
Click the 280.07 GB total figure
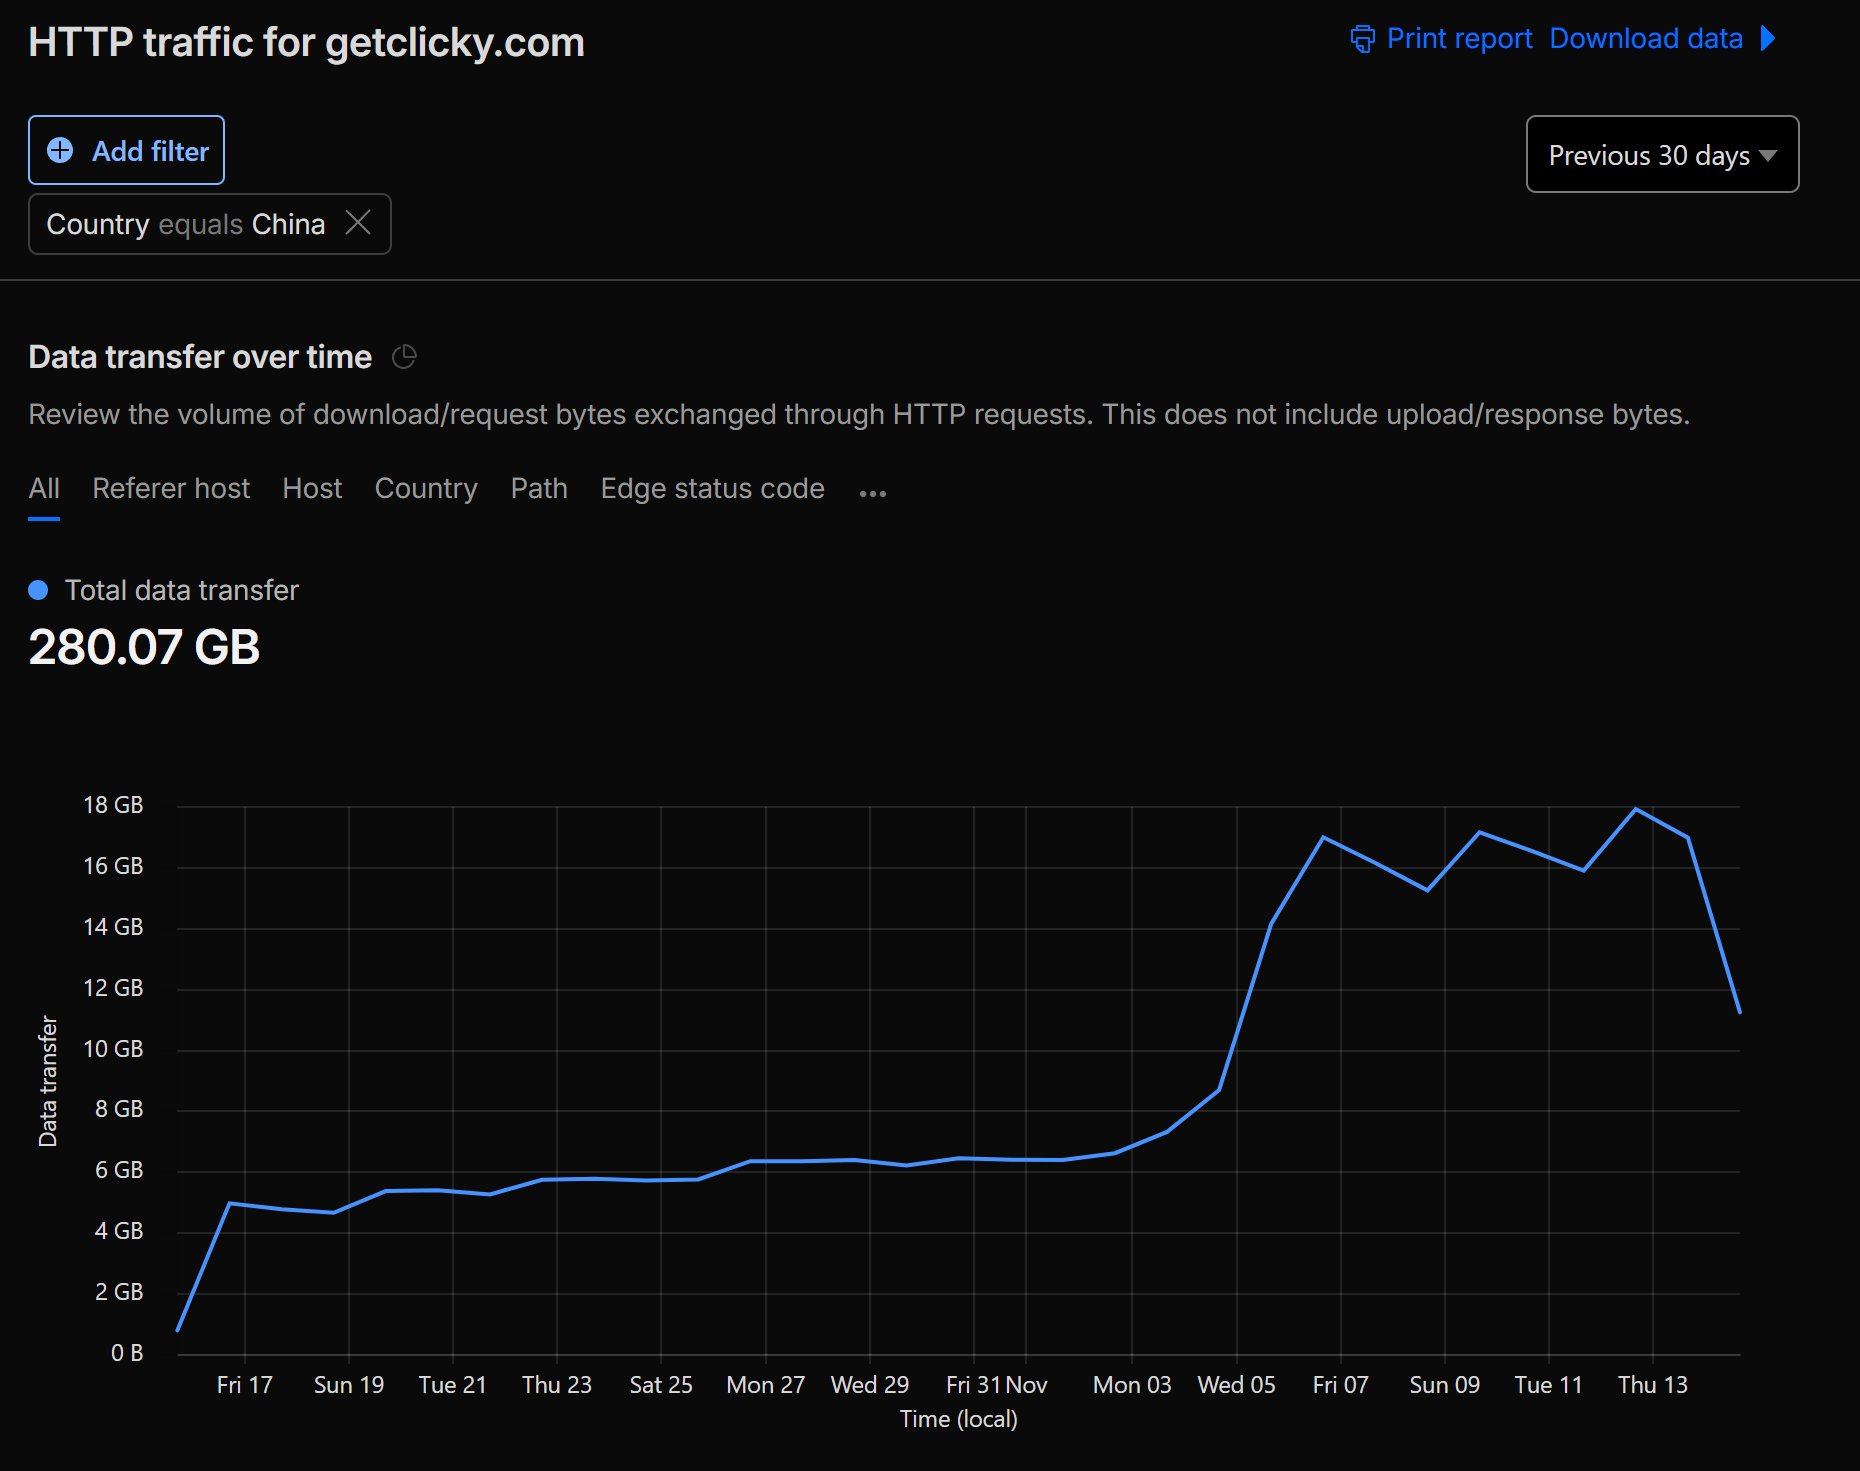(x=144, y=646)
